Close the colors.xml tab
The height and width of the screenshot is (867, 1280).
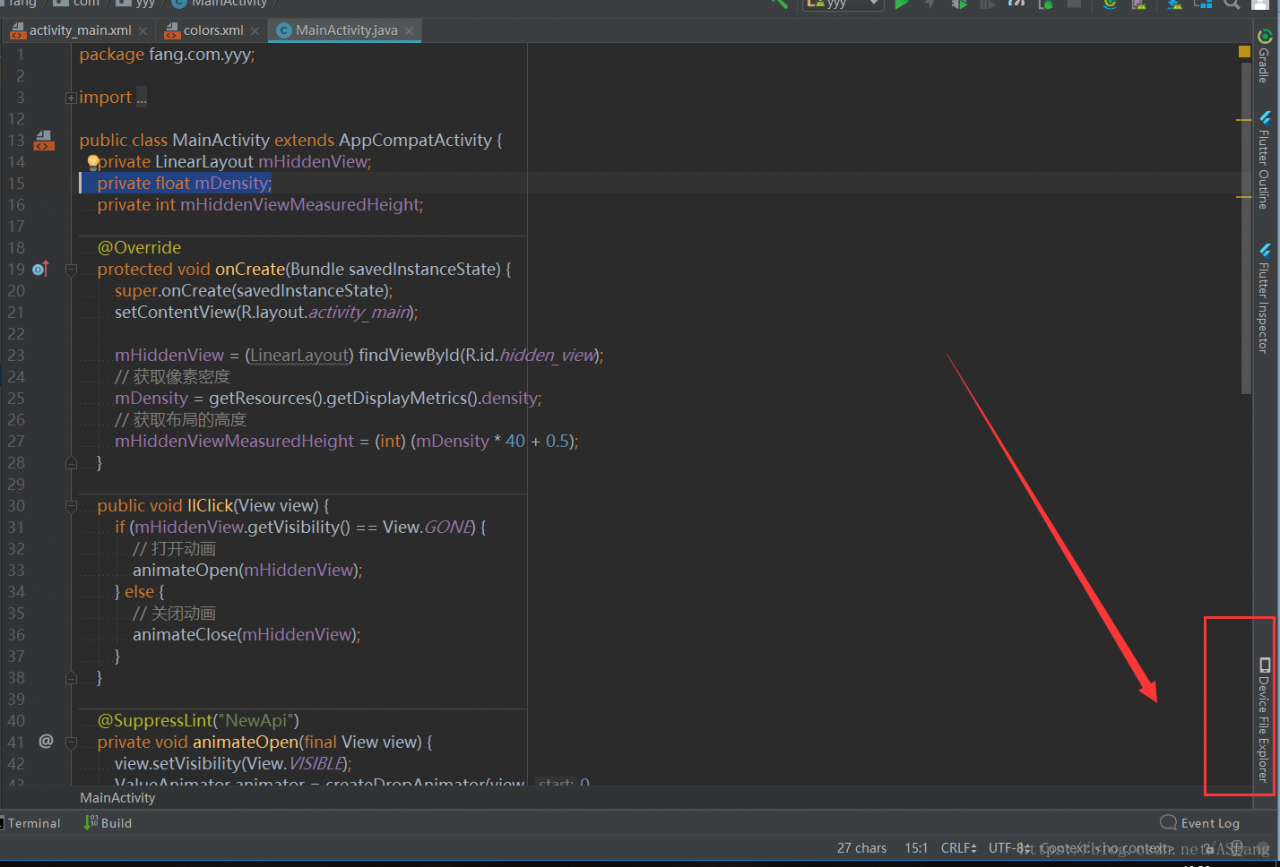pos(253,31)
